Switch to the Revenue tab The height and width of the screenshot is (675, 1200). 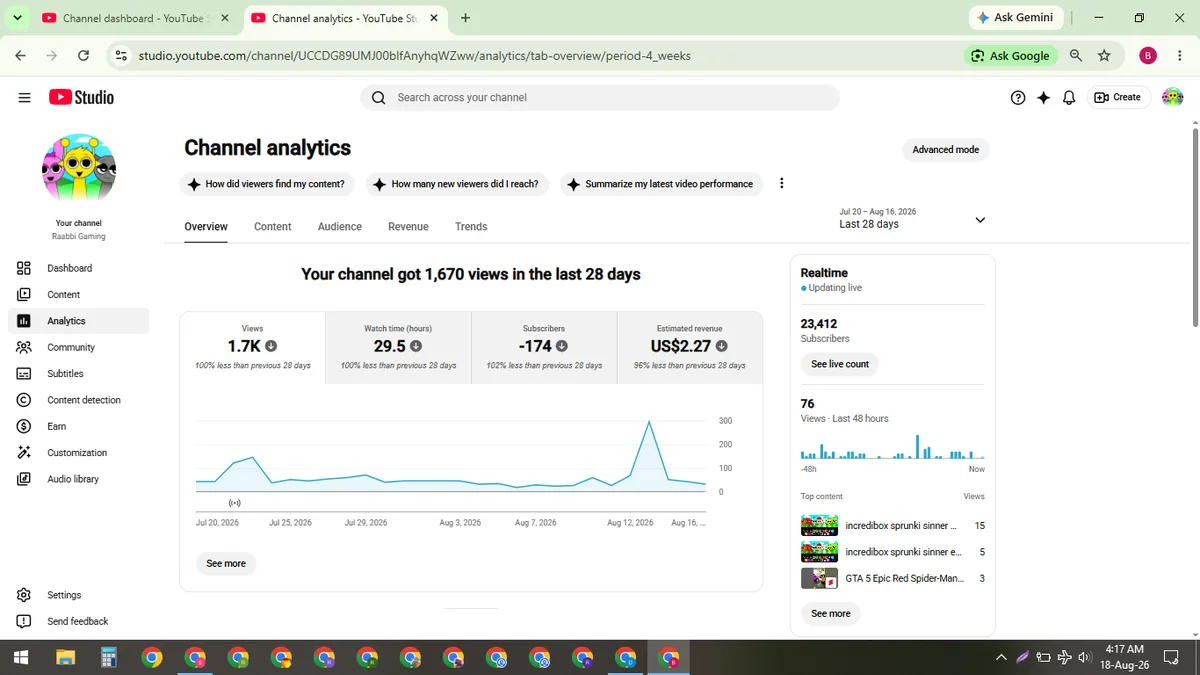(x=408, y=227)
